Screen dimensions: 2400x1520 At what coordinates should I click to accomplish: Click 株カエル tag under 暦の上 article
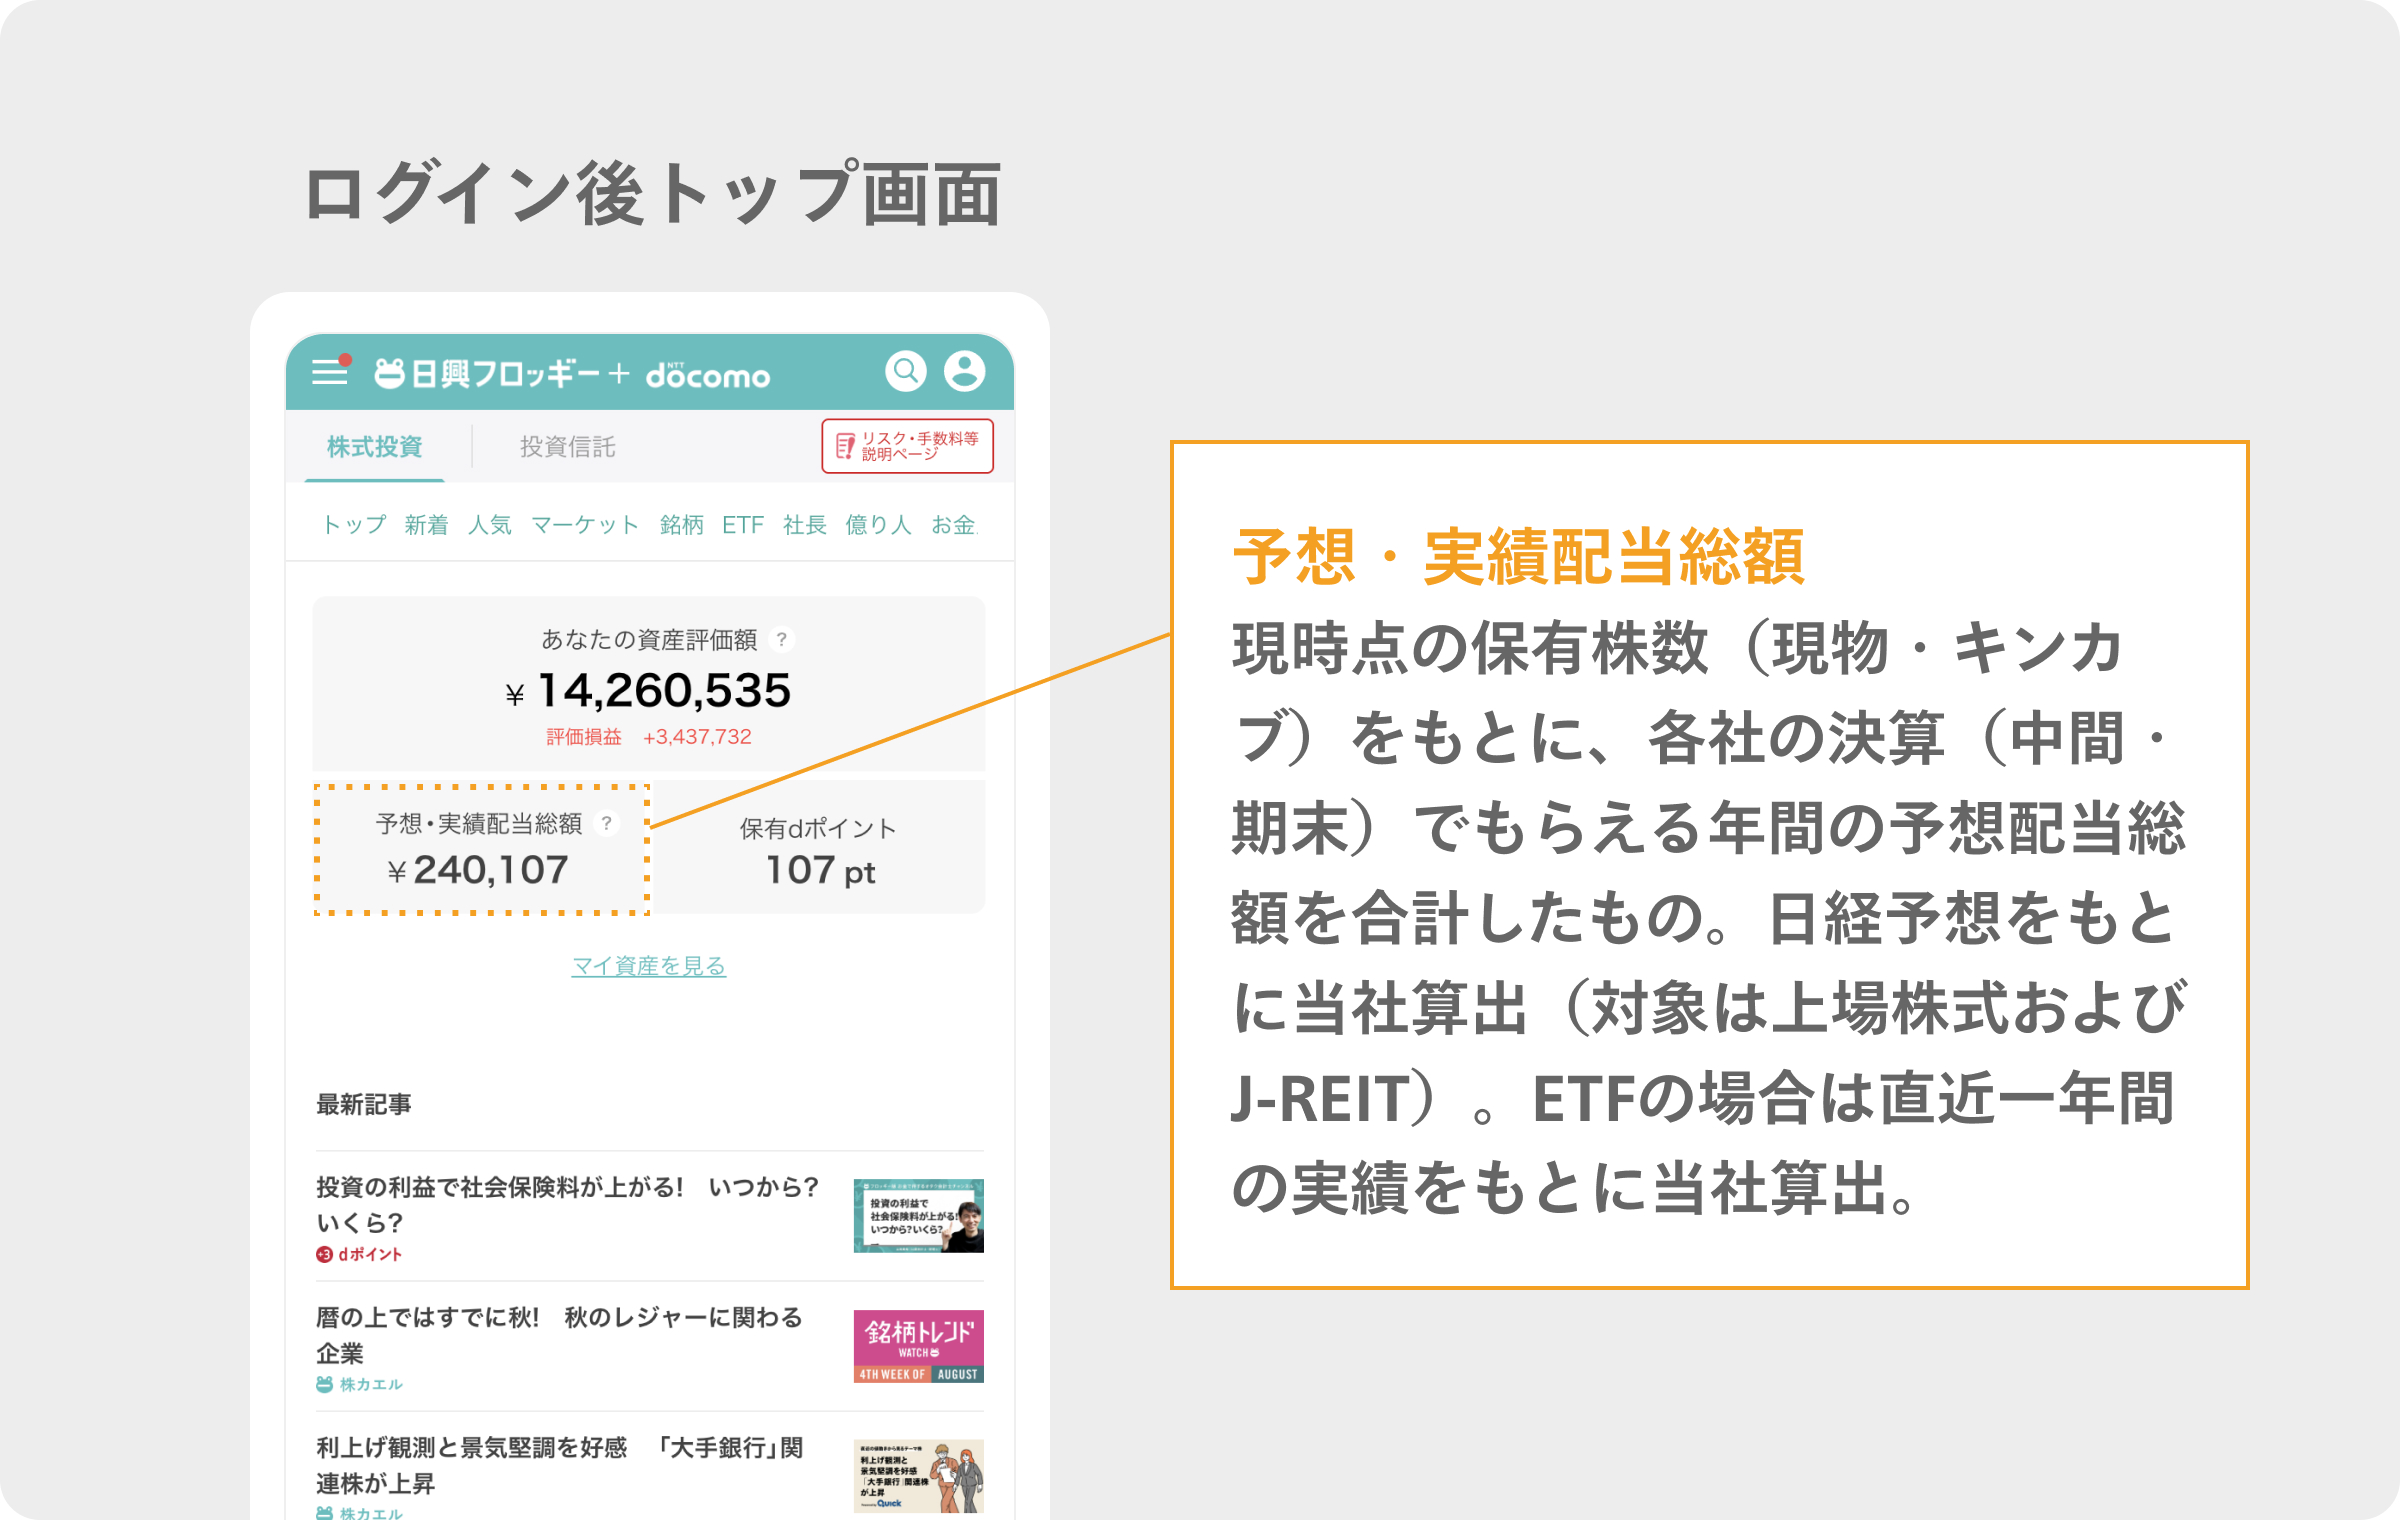coord(360,1384)
